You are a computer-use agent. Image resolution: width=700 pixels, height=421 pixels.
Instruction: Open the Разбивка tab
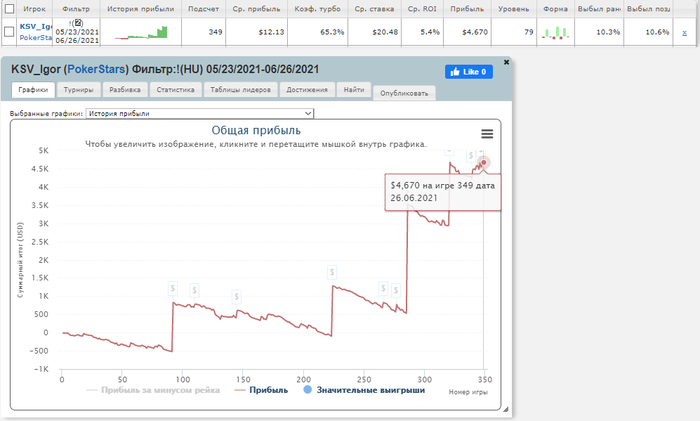tap(125, 89)
